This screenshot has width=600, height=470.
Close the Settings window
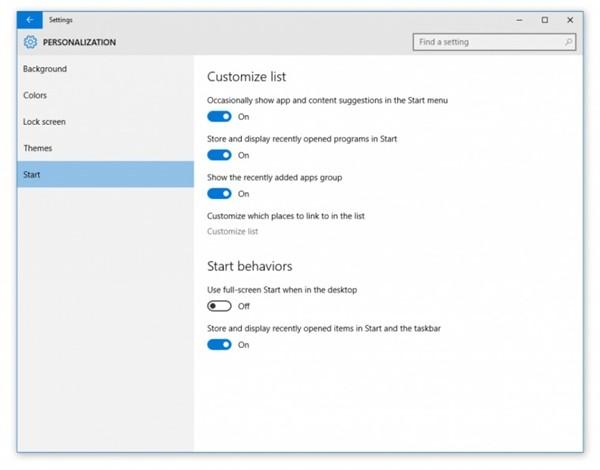[x=570, y=19]
